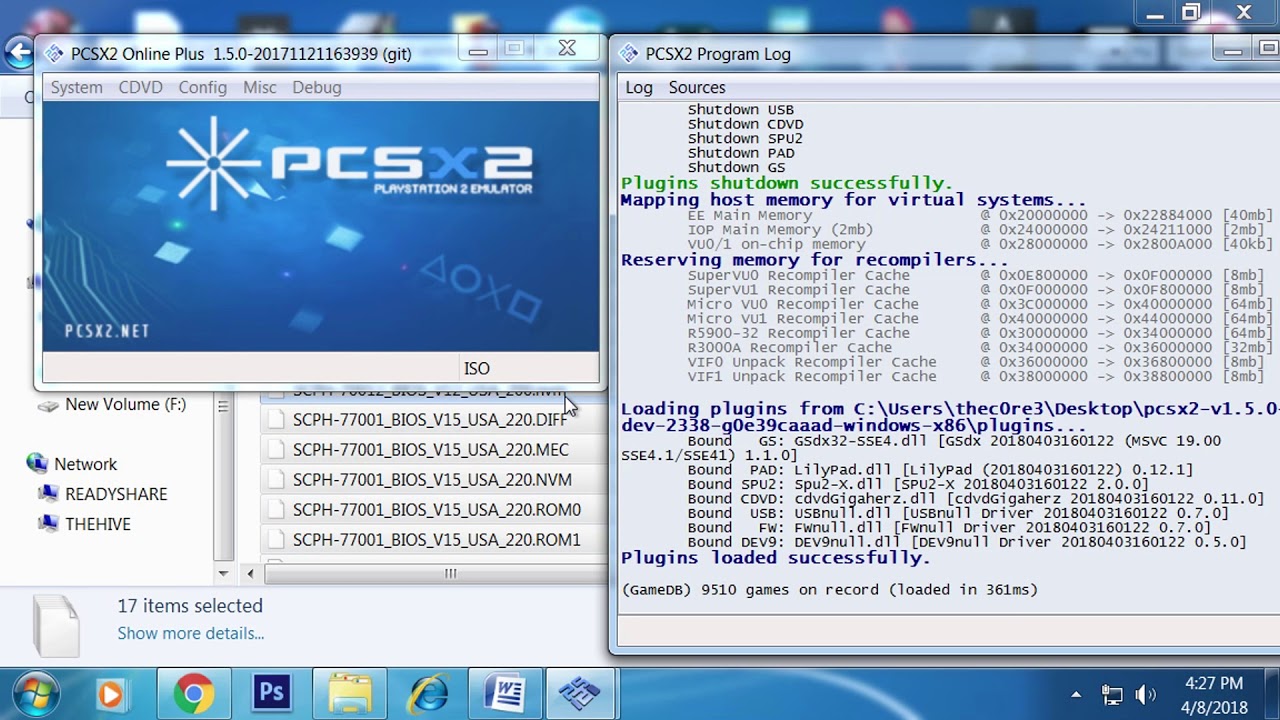The width and height of the screenshot is (1280, 720).
Task: Open Photoshop from the taskbar
Action: tap(271, 694)
